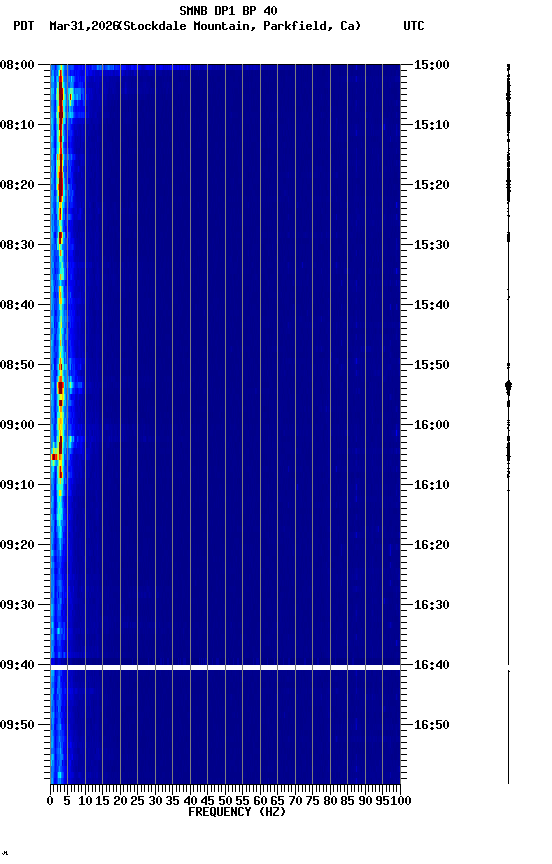Click the 100 Hz axis tick label

[401, 802]
